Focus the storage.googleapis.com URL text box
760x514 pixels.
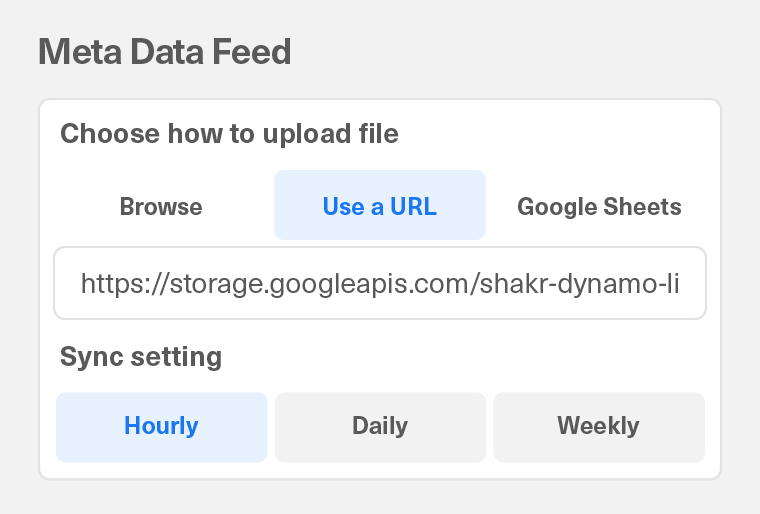[380, 284]
